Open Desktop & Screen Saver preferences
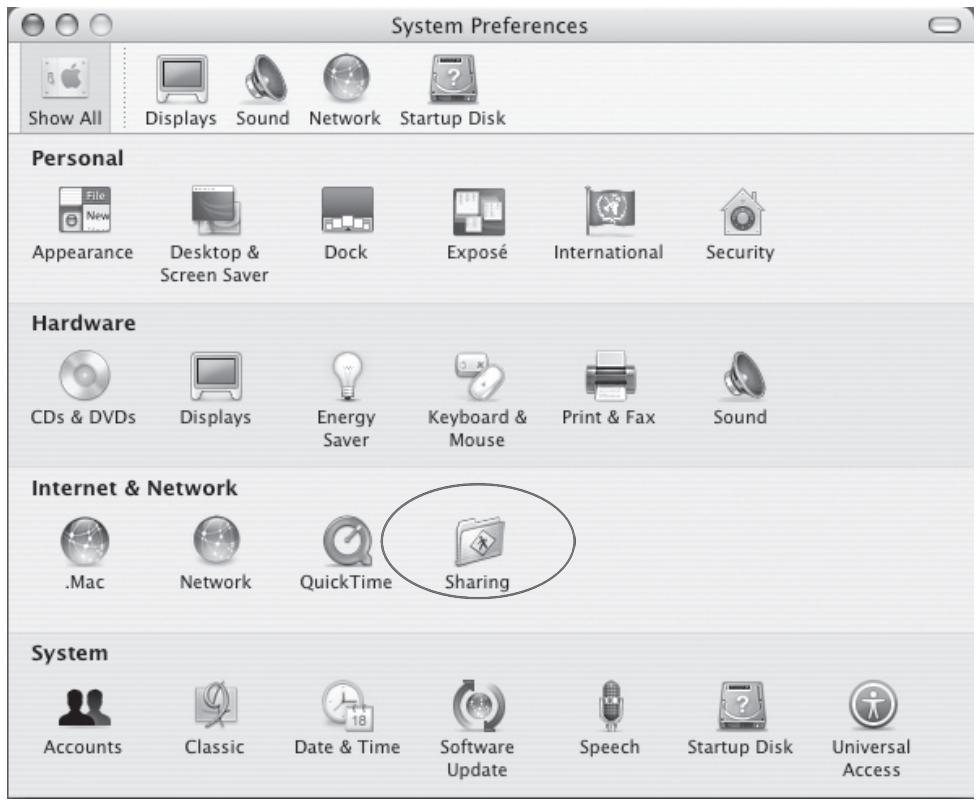 coord(215,235)
